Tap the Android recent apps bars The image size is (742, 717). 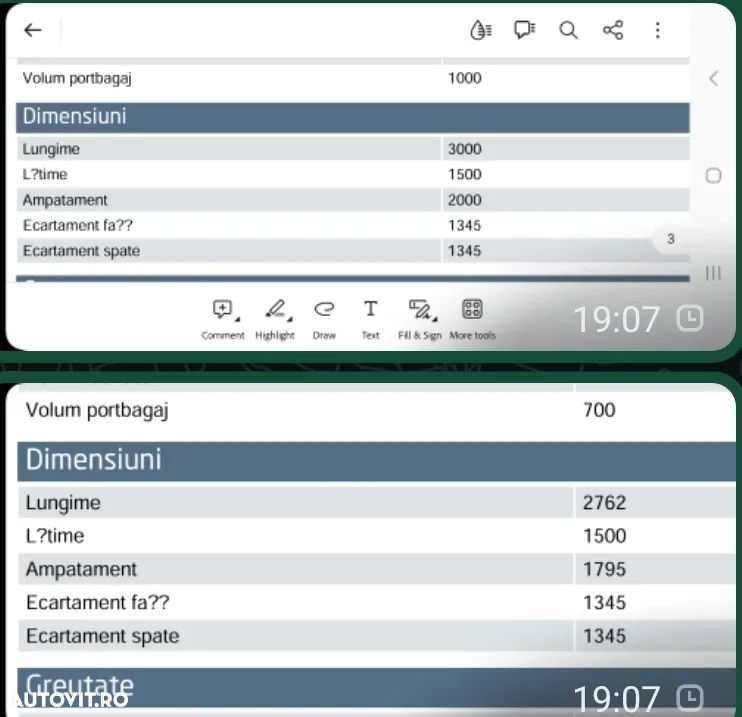coord(713,273)
